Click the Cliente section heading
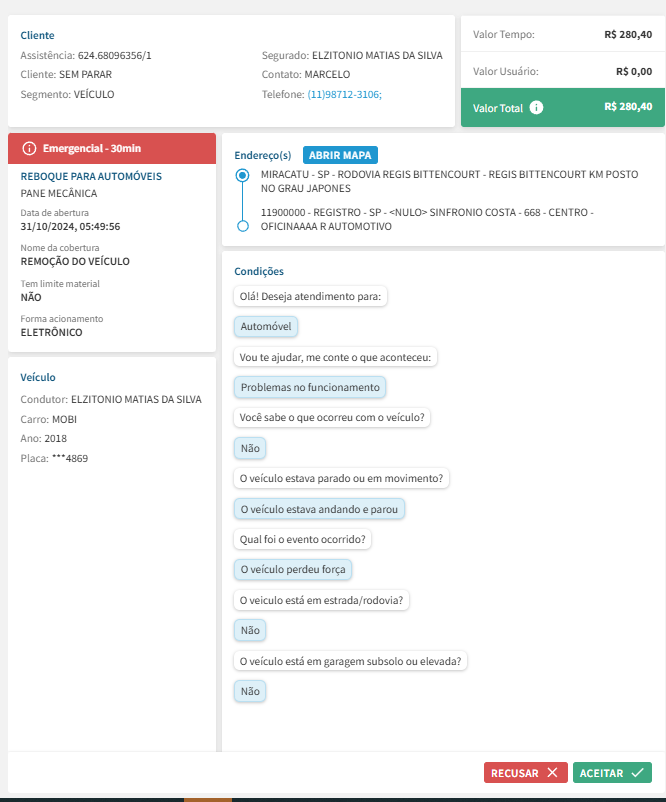 (x=37, y=35)
